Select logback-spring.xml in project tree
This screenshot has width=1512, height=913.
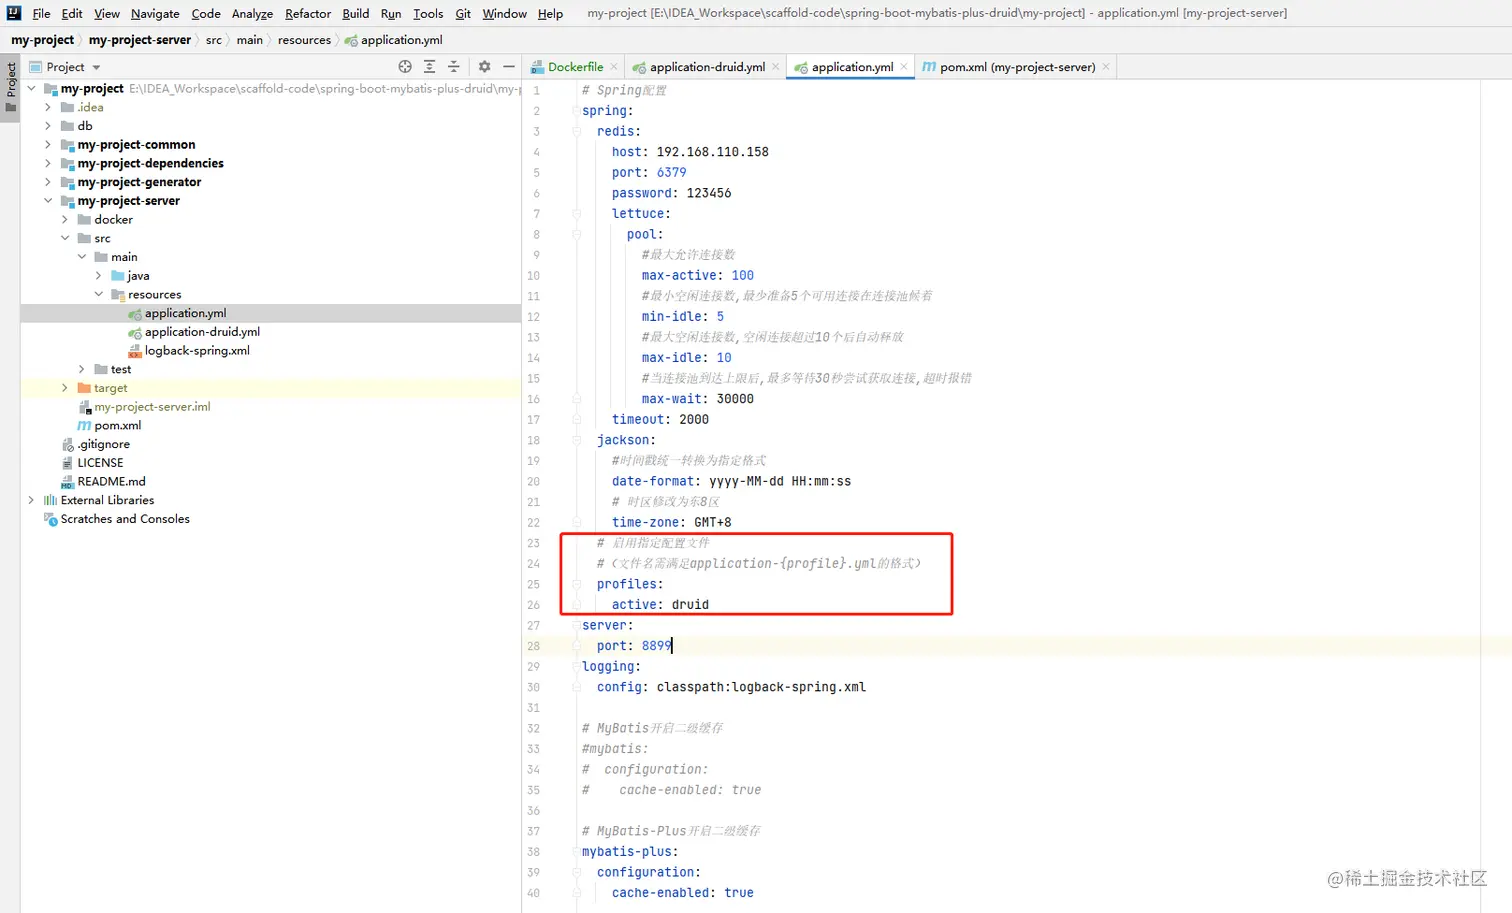(197, 351)
